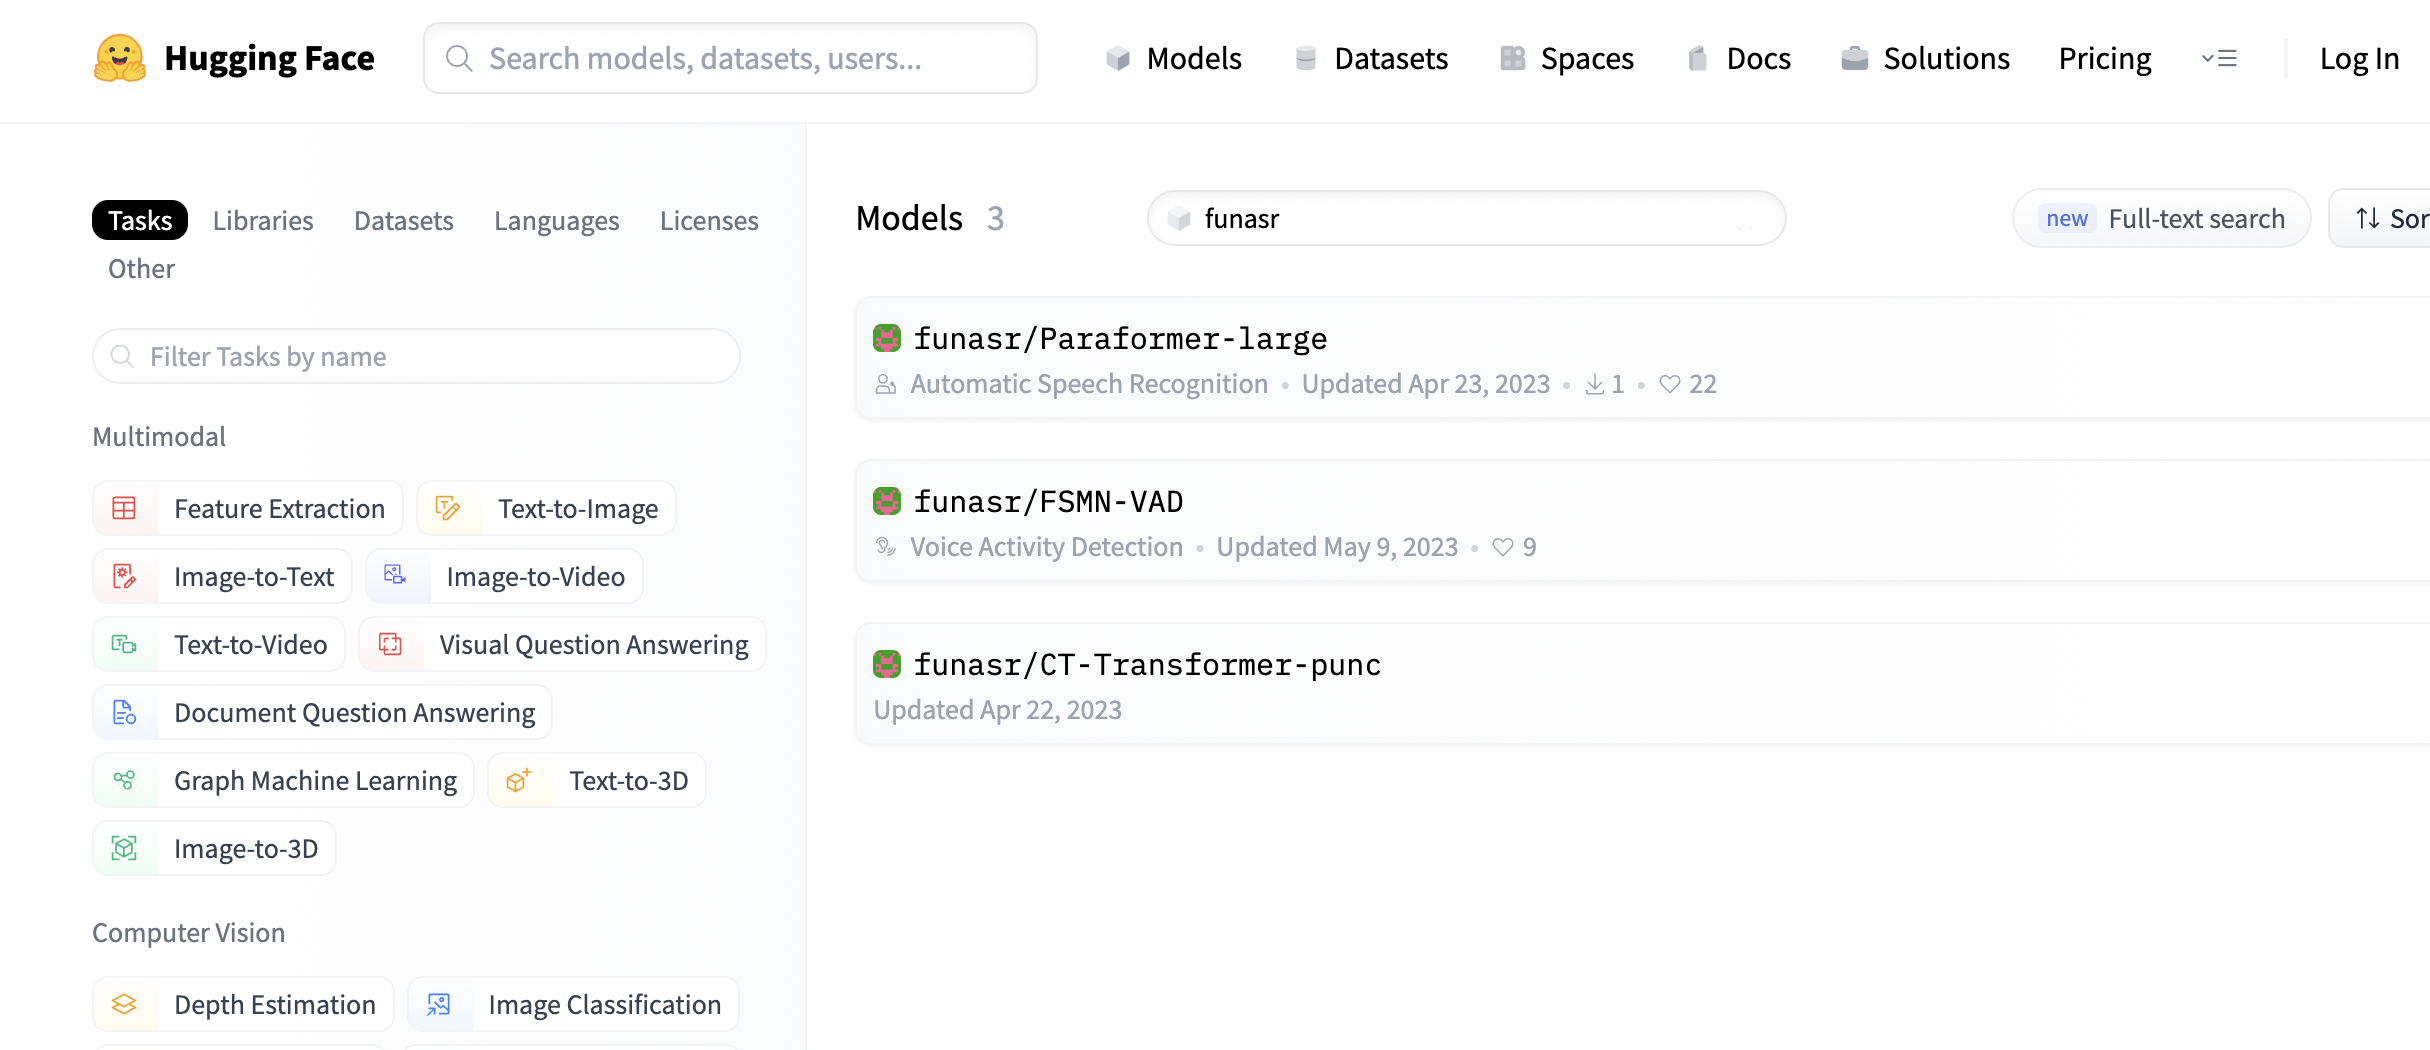Viewport: 2430px width, 1050px height.
Task: Click the Voice Activity Detection task icon
Action: pyautogui.click(x=886, y=547)
